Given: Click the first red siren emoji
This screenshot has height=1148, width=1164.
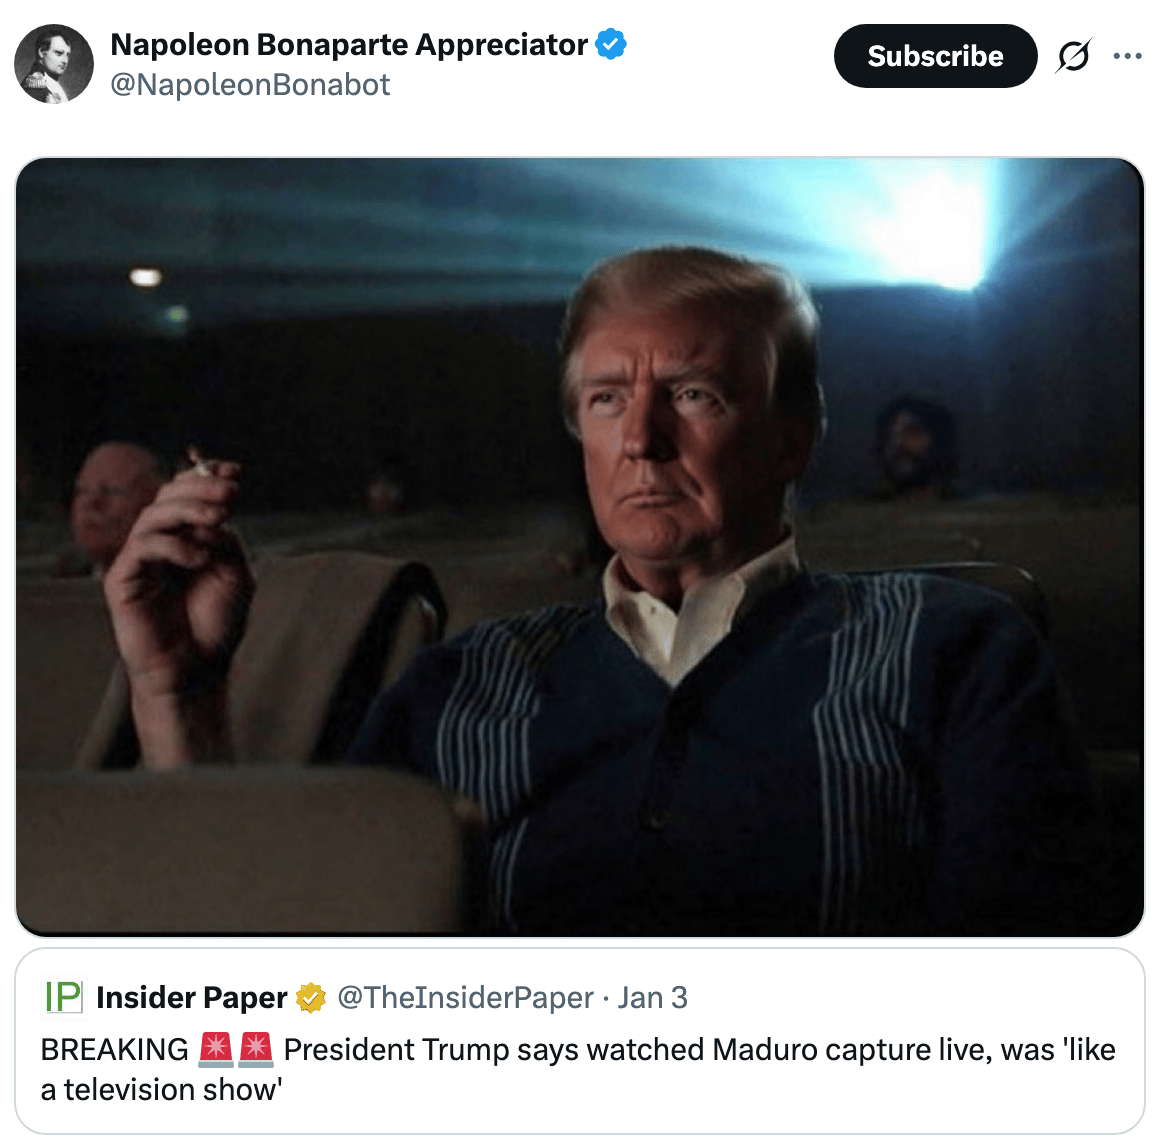Looking at the screenshot, I should coord(216,1049).
